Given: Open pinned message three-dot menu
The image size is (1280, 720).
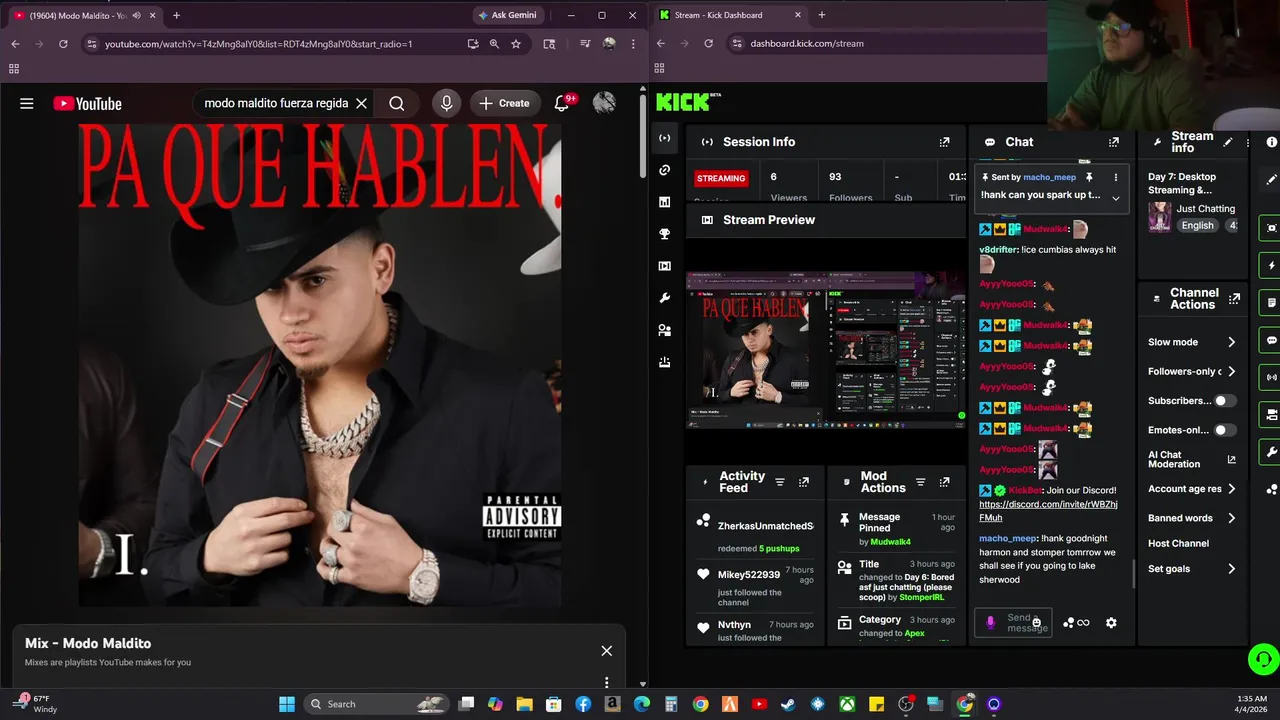Looking at the screenshot, I should [1116, 177].
